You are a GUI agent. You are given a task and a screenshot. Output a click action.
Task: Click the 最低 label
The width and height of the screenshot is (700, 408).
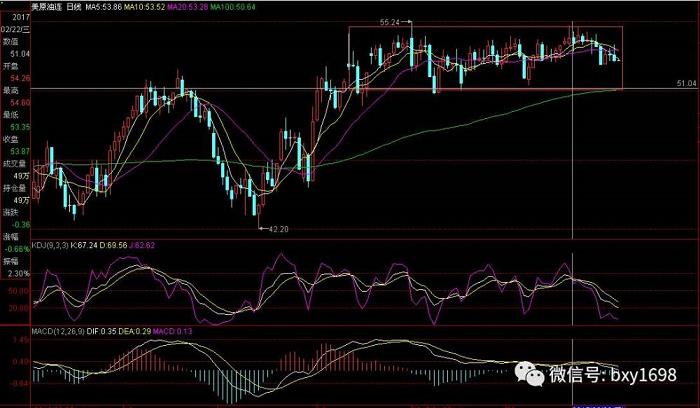pos(11,115)
